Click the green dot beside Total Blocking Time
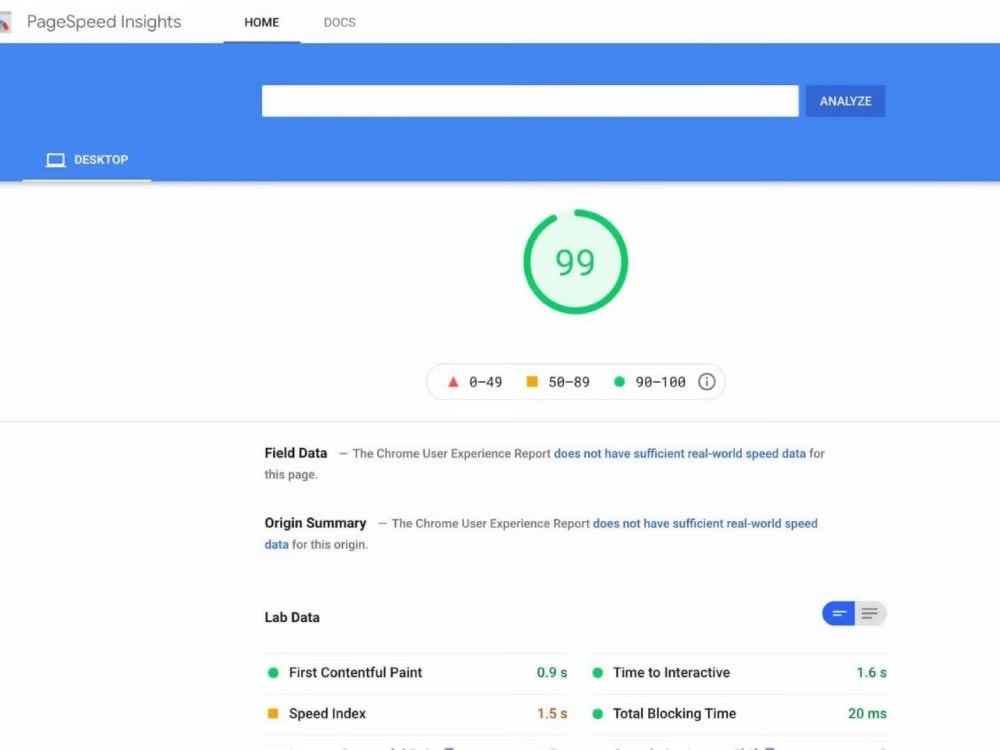Viewport: 1000px width, 750px height. (599, 713)
